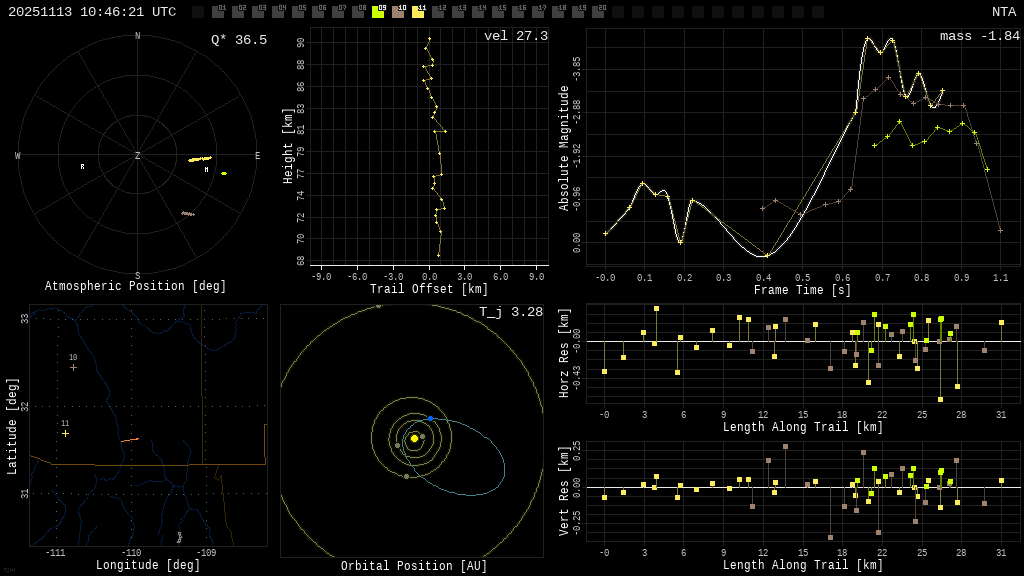Click the tan meteor streak in sky plot
Screen dimensions: 1024x576
coord(187,213)
